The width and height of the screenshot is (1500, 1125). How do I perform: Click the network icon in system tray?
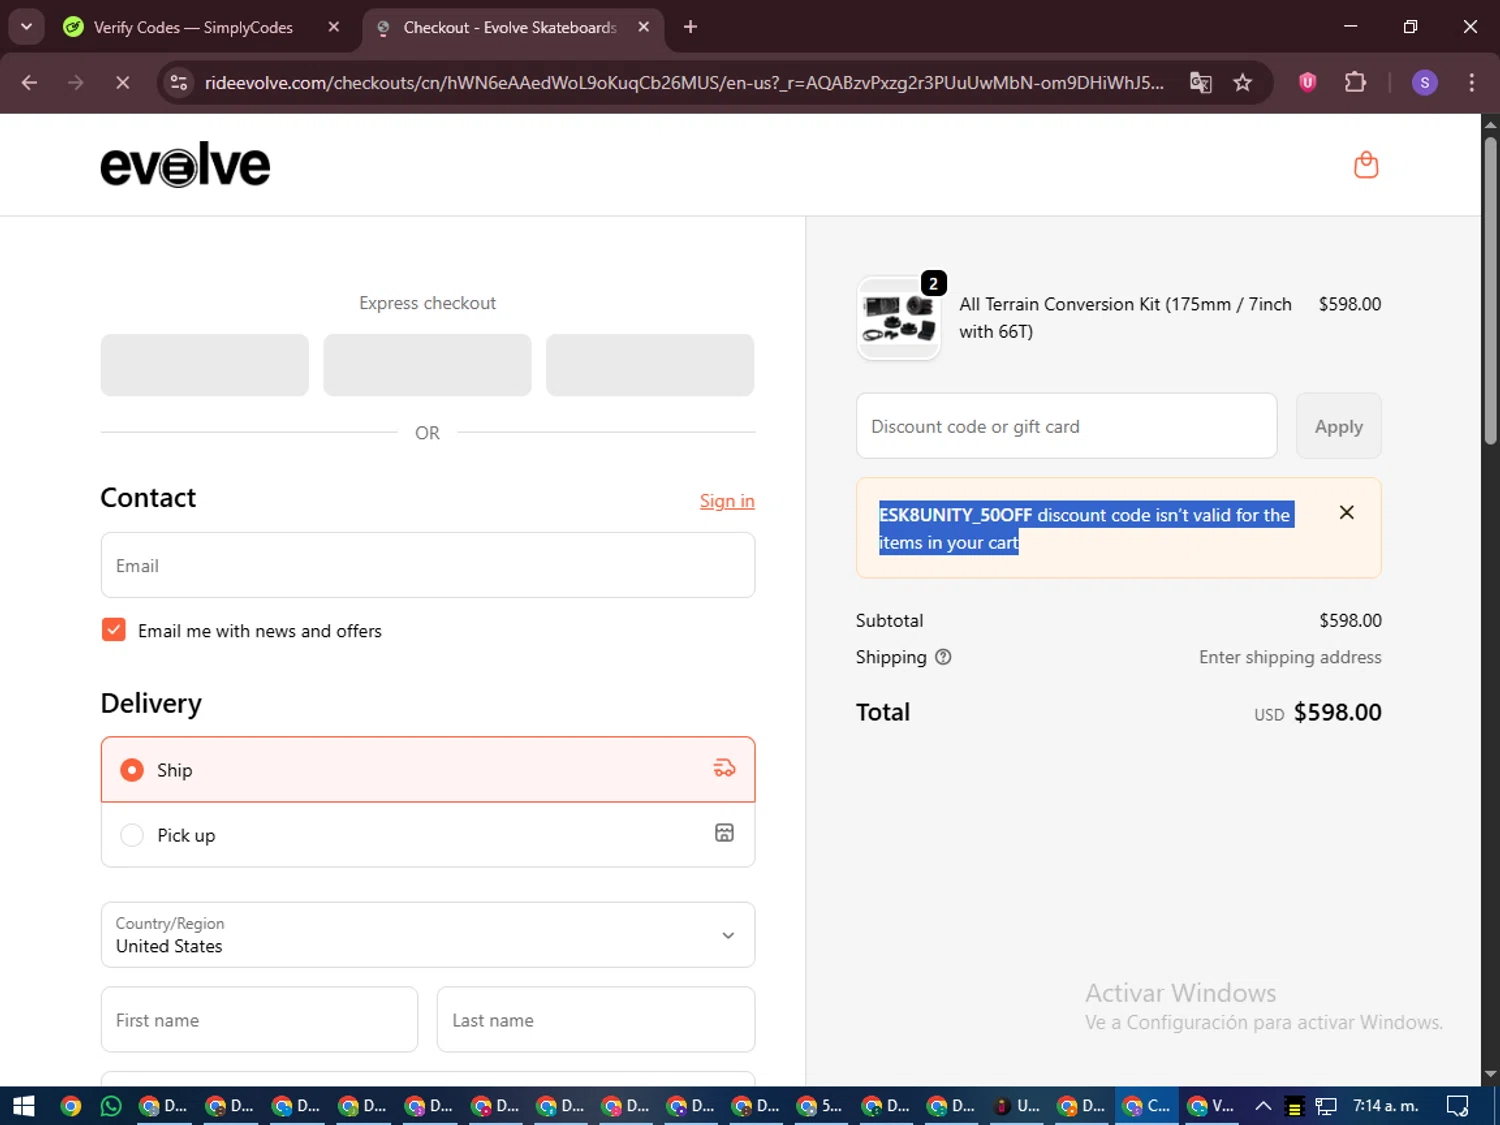(x=1326, y=1106)
